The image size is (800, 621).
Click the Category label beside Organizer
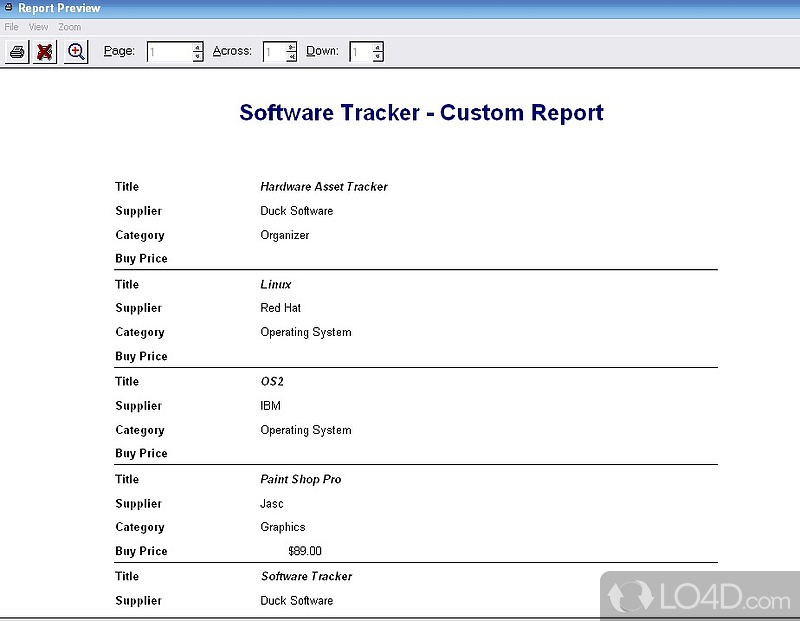click(x=140, y=235)
